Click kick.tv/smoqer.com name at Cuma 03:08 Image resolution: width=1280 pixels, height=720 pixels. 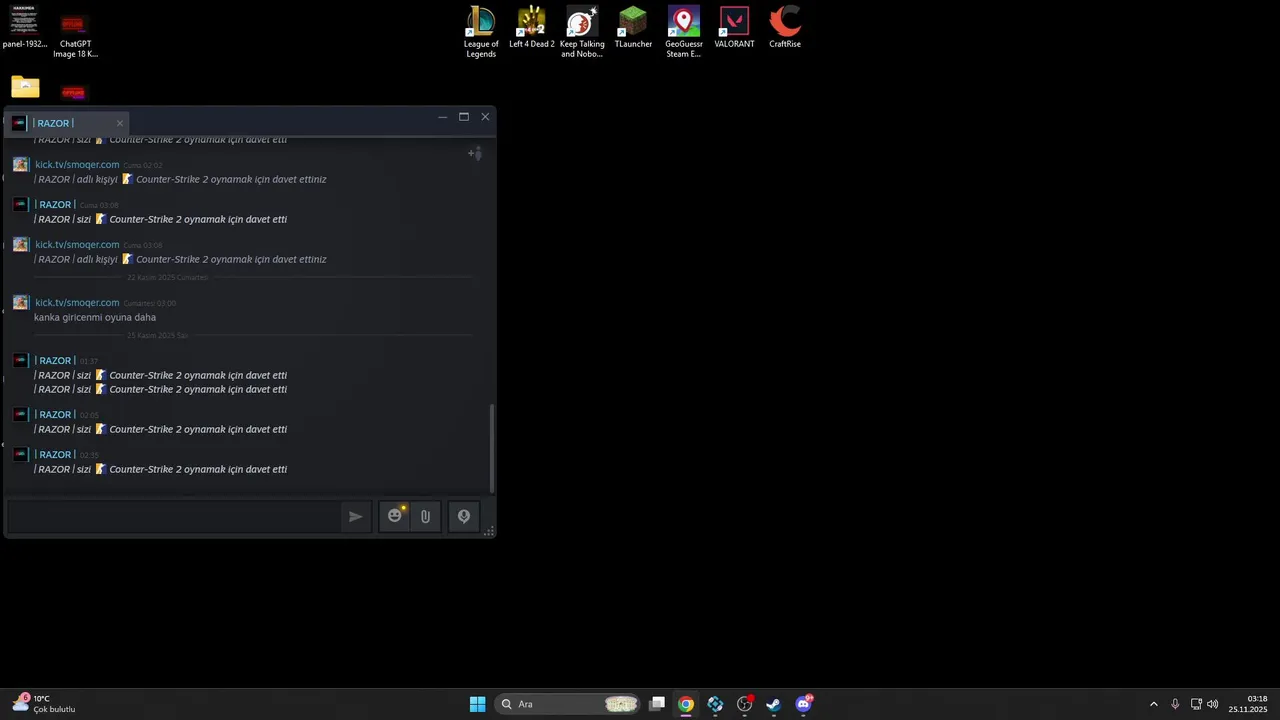(77, 244)
